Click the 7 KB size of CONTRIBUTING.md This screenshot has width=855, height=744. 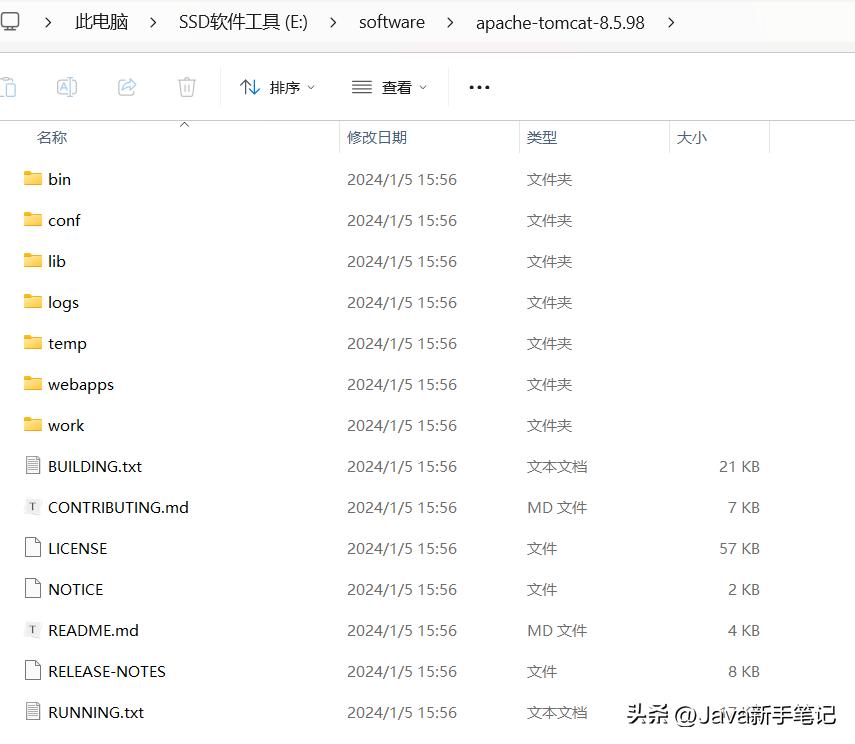(743, 507)
